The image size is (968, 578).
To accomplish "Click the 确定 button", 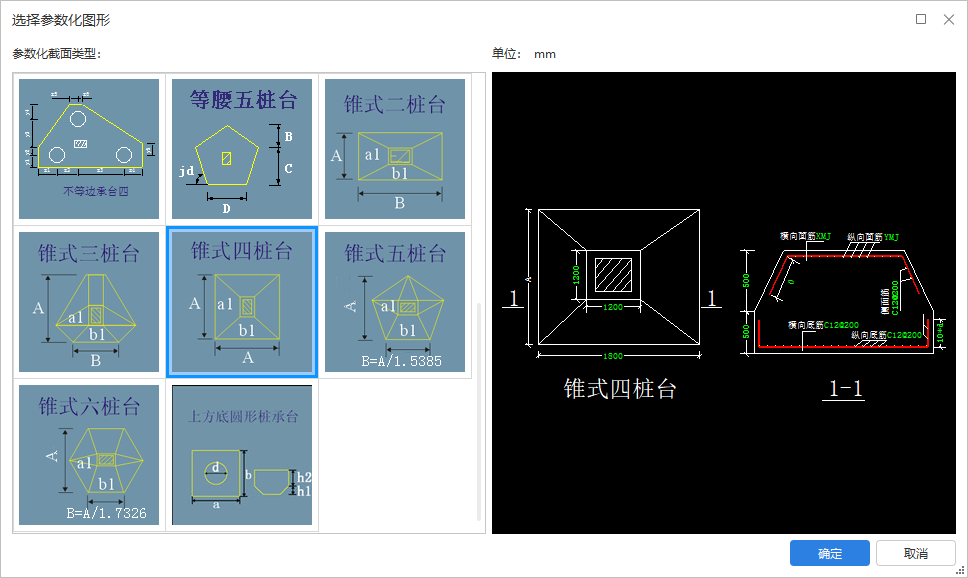I will [x=830, y=553].
